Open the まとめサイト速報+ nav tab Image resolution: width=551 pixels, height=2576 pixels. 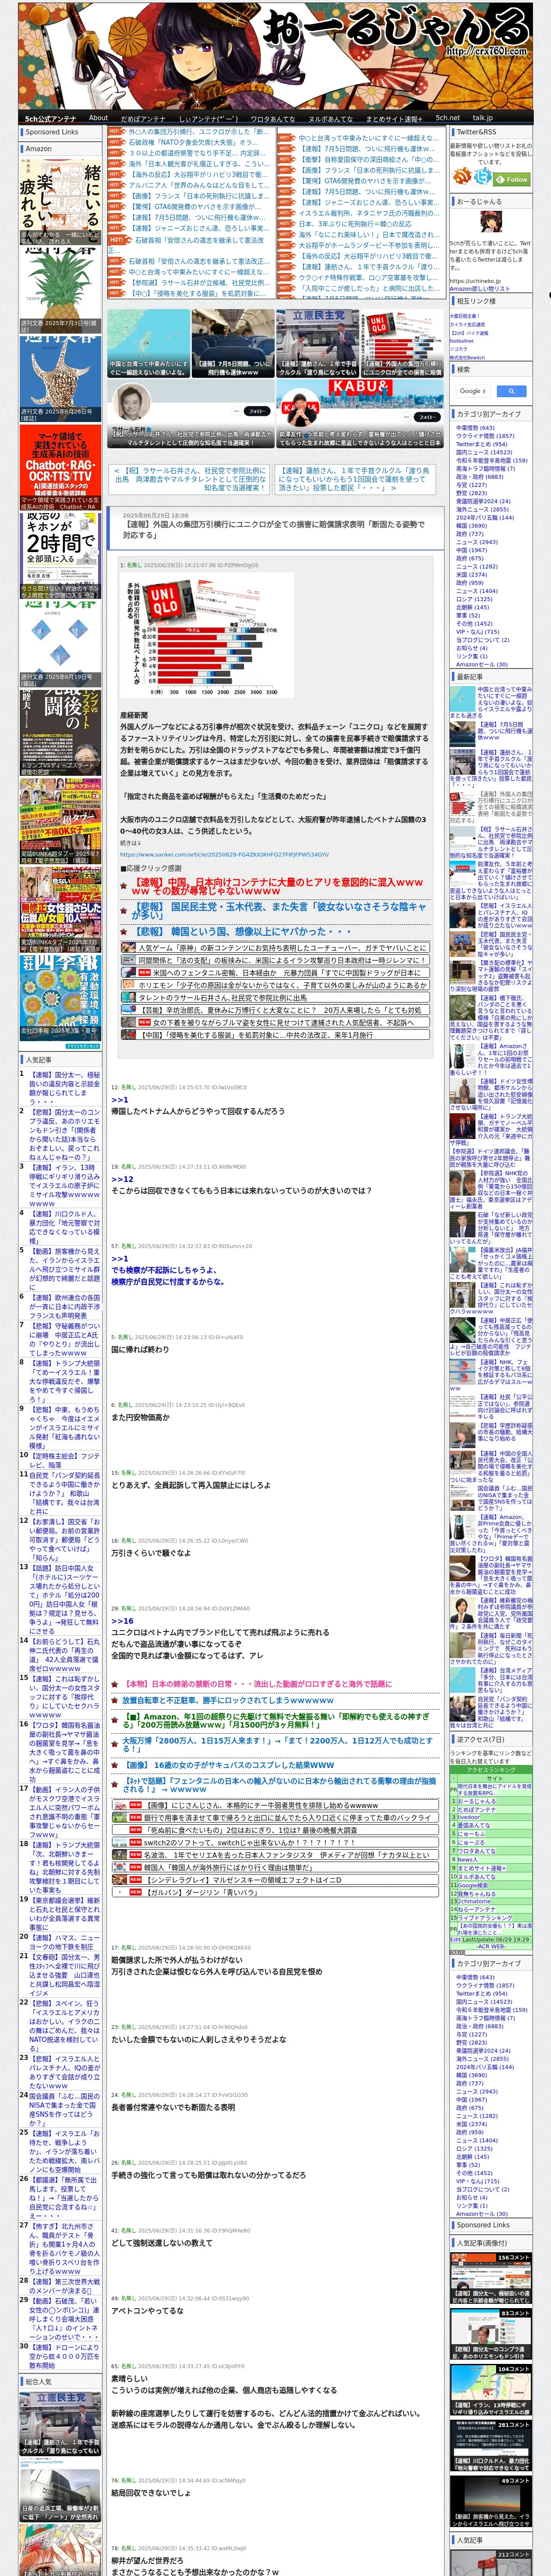[x=393, y=118]
